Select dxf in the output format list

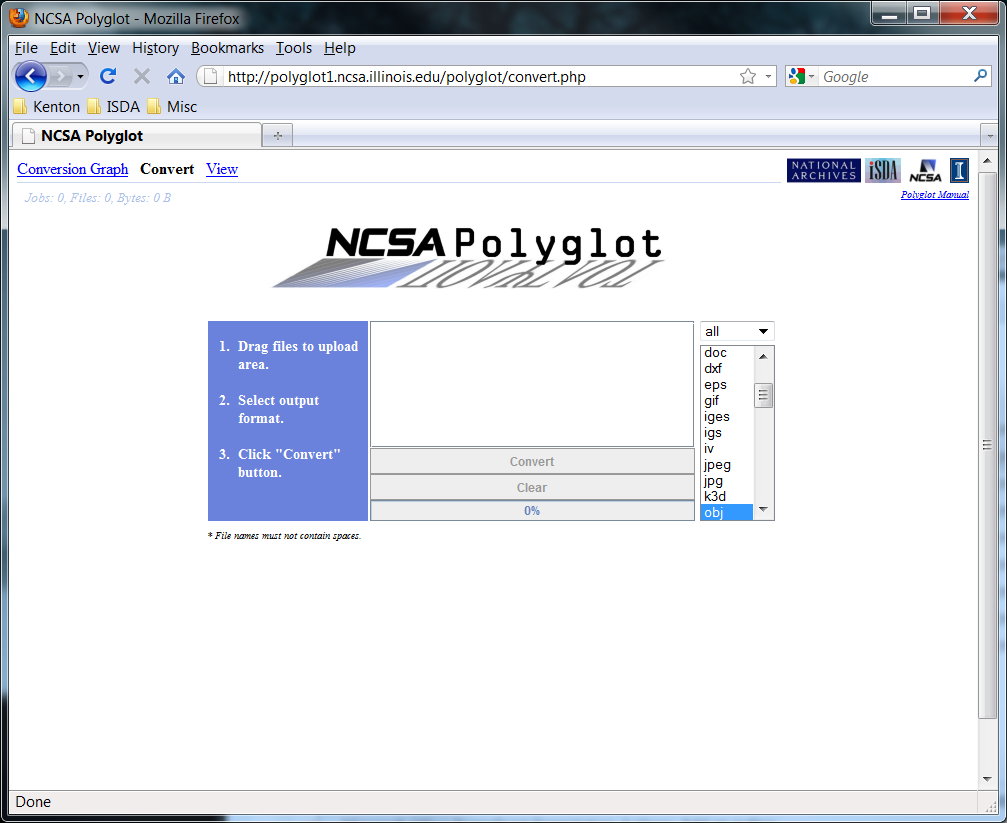(x=726, y=369)
